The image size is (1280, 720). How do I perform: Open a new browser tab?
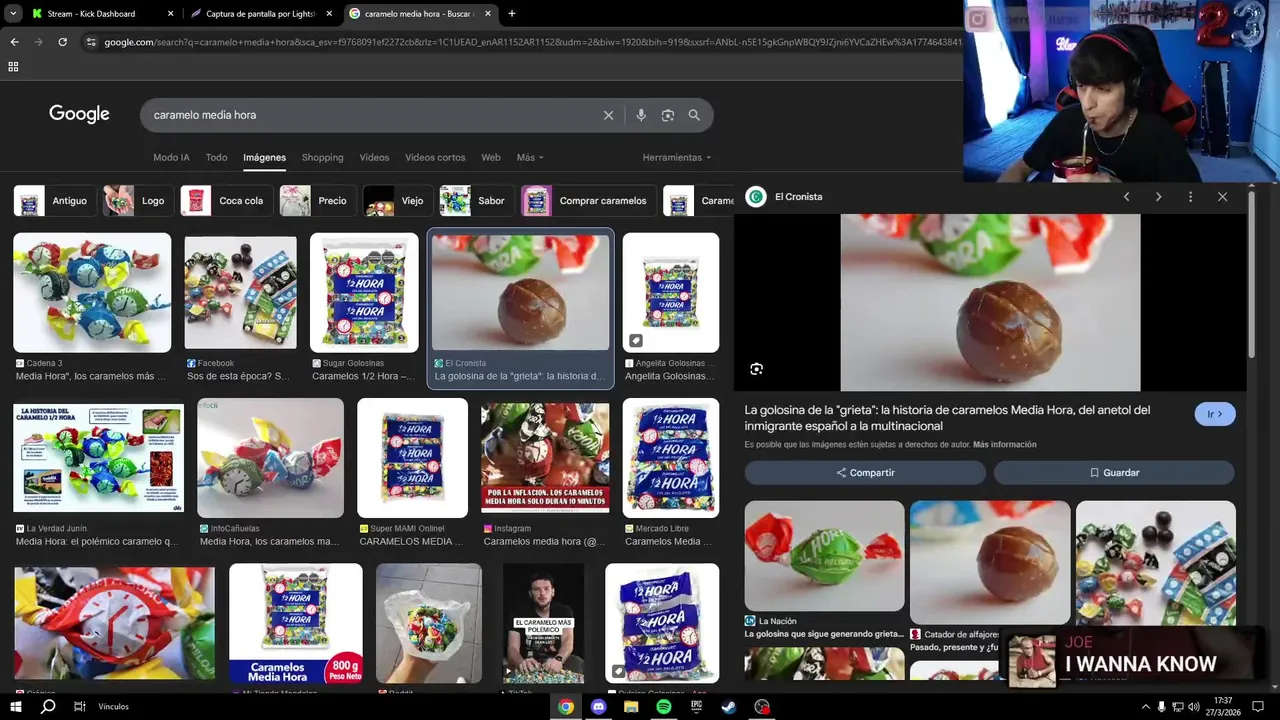[512, 14]
